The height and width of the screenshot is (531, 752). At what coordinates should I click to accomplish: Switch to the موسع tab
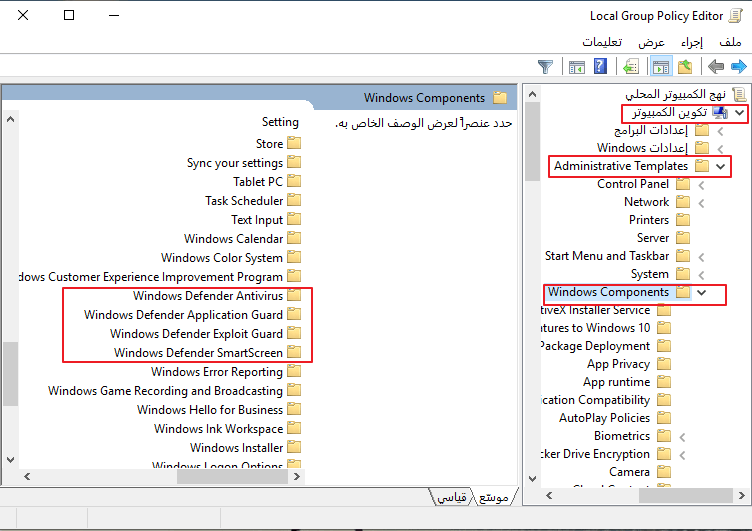click(494, 497)
